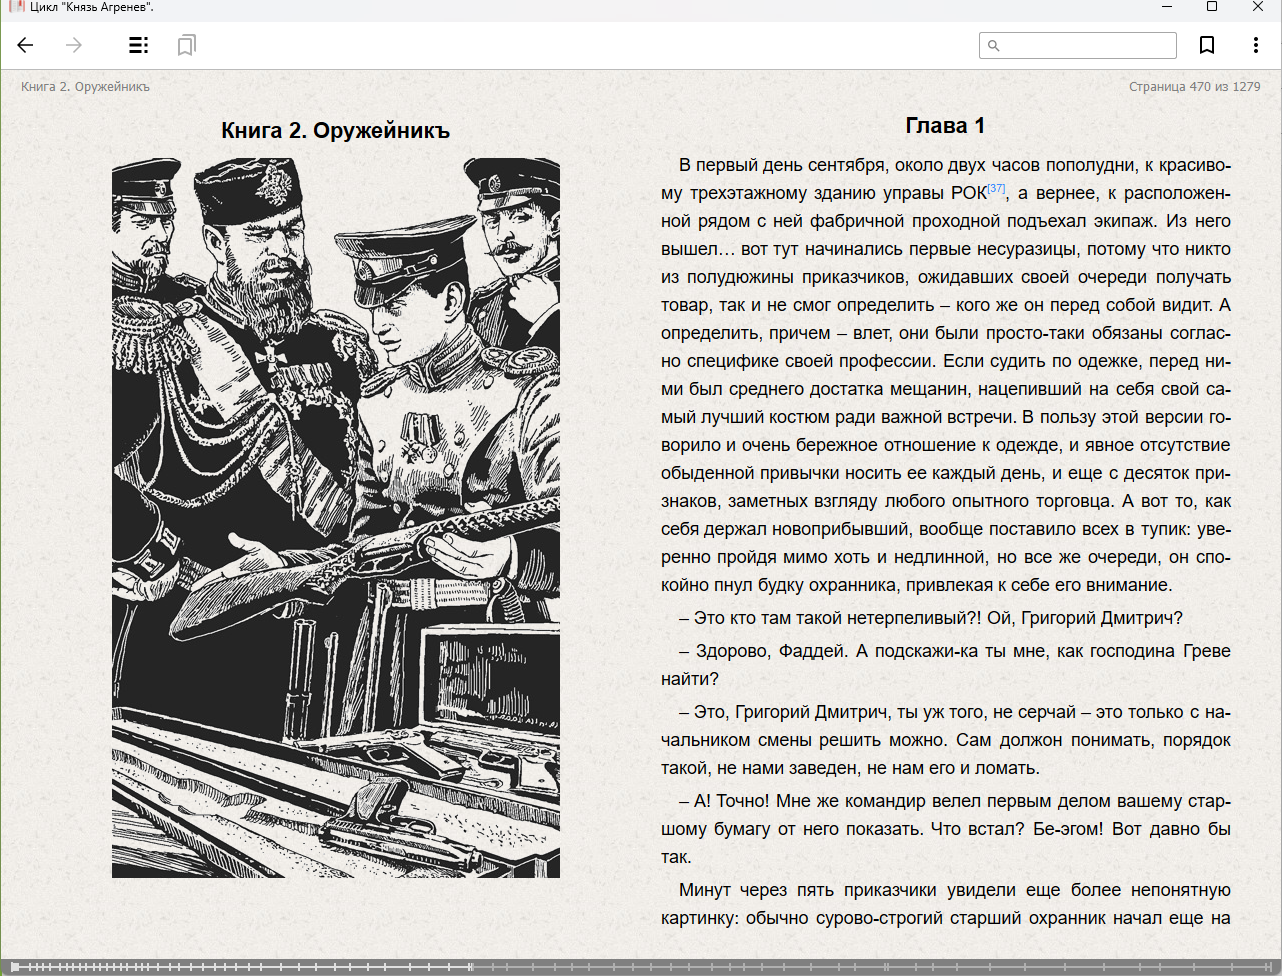Open the table of contents list
This screenshot has height=976, width=1282.
tap(138, 45)
